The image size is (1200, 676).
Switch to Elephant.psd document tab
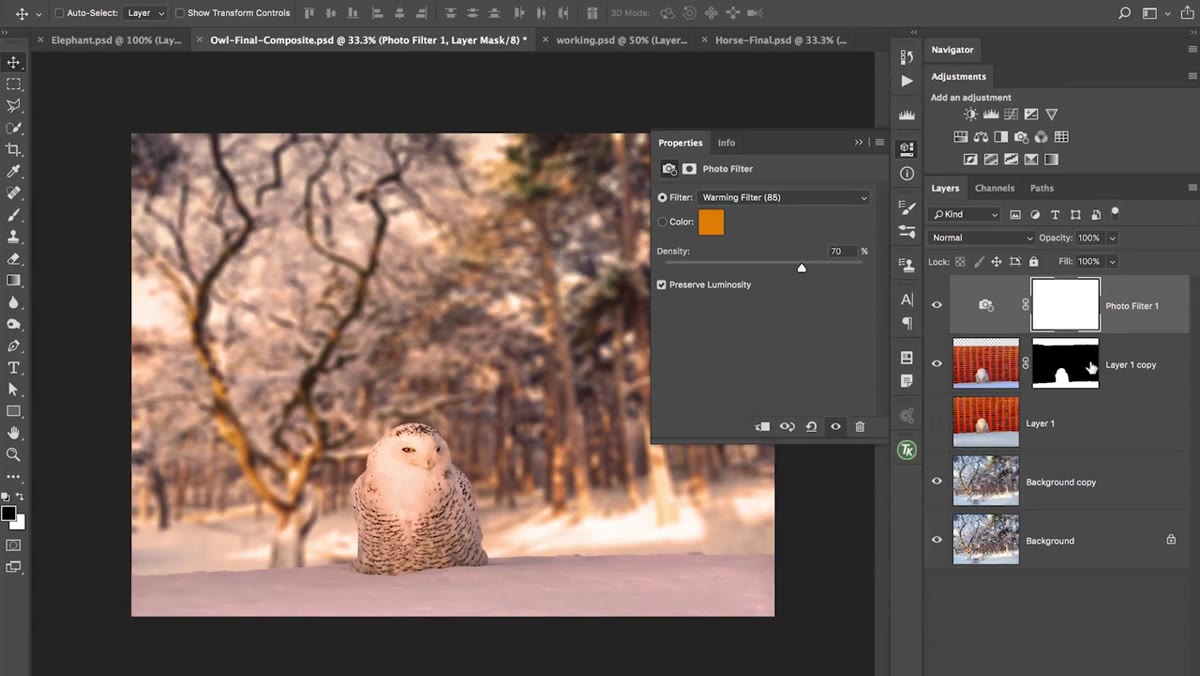click(x=117, y=40)
